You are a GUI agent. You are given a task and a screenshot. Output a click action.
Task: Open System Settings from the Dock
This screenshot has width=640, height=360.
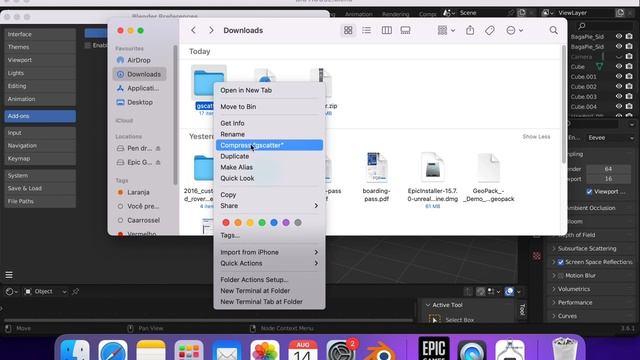point(341,351)
